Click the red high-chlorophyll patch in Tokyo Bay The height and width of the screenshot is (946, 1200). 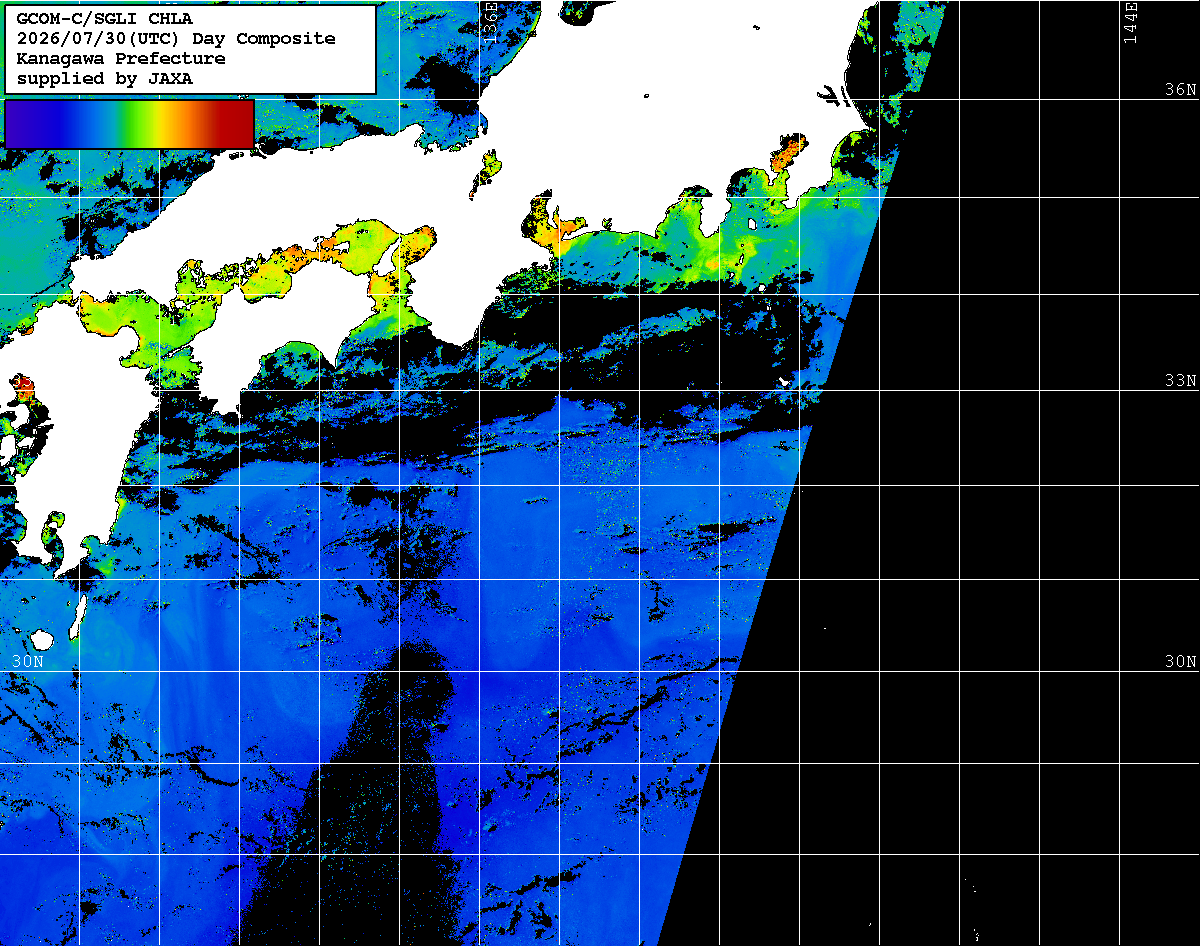tap(787, 153)
